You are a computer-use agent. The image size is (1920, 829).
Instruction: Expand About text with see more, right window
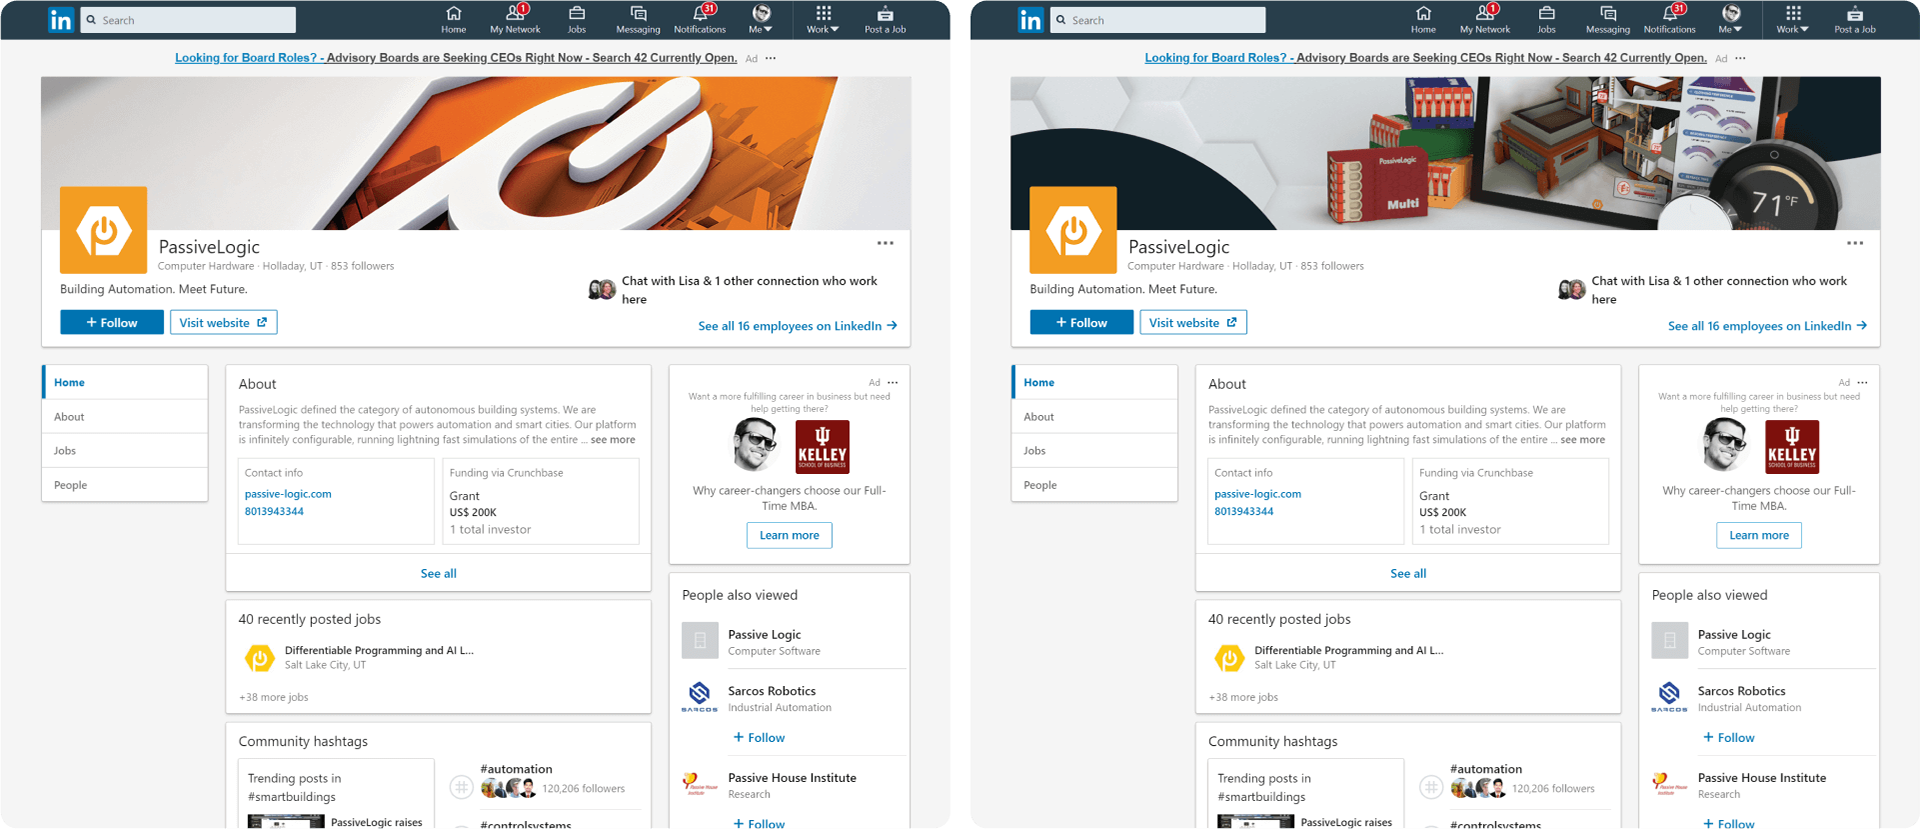coord(1583,440)
